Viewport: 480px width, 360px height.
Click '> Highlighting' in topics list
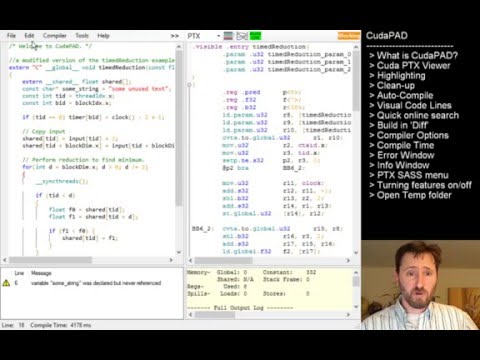(397, 75)
